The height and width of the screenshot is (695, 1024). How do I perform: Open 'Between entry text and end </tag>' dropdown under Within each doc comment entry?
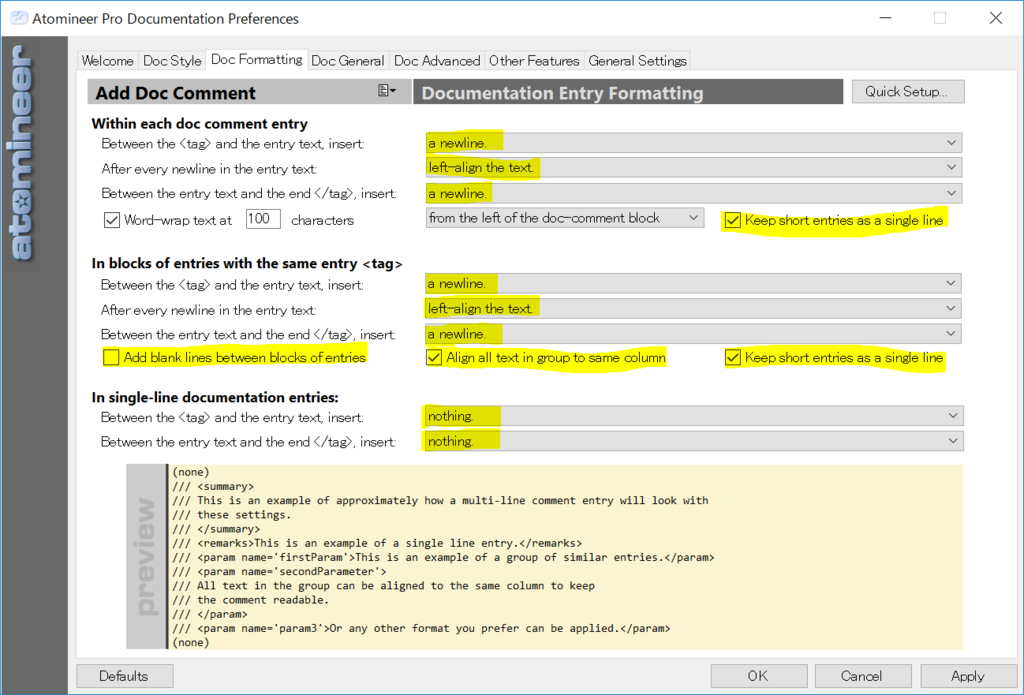point(694,193)
